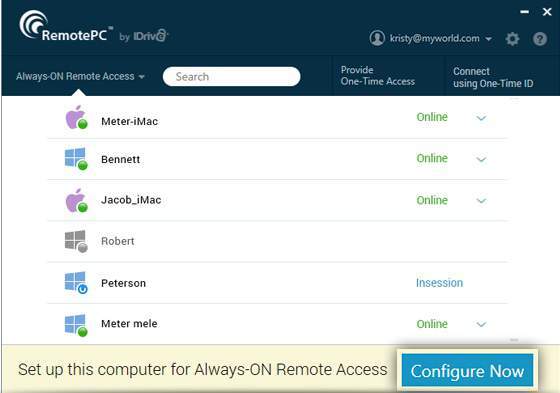Close the RemotePC window
The image size is (560, 393).
(x=547, y=12)
